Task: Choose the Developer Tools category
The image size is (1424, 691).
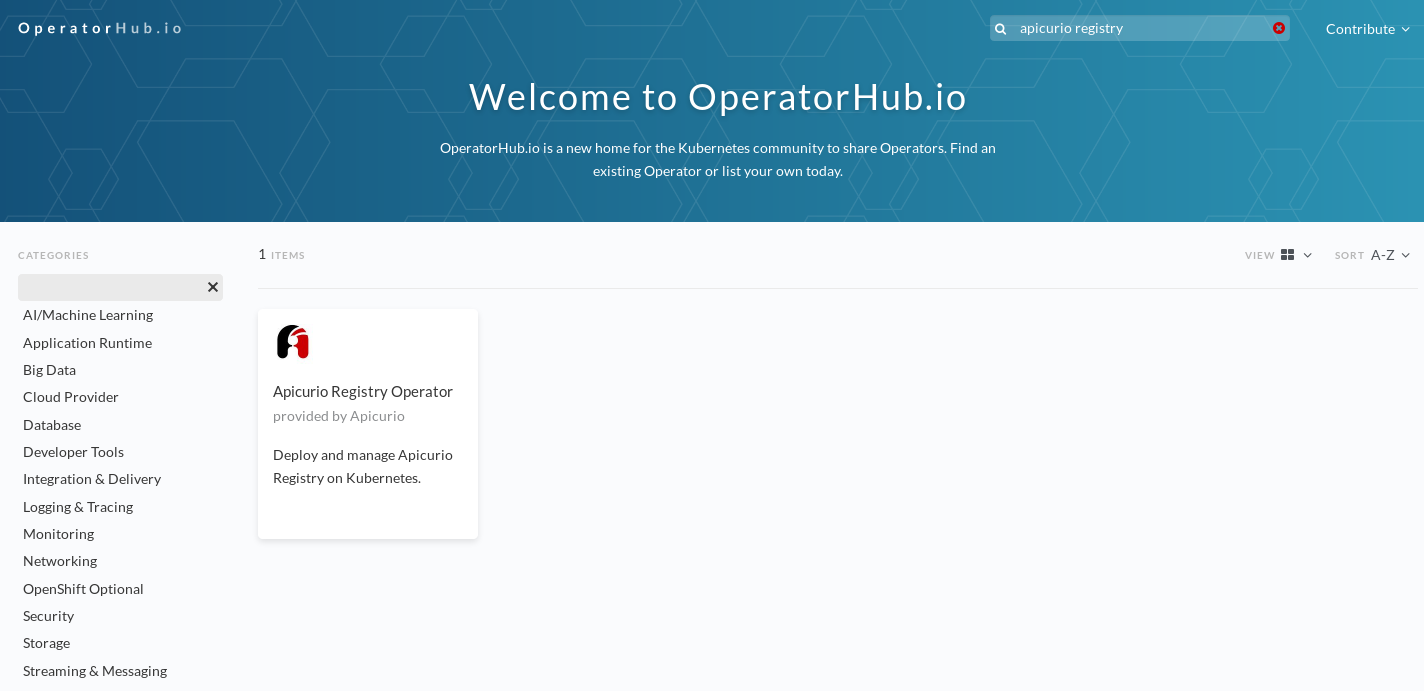Action: 73,451
